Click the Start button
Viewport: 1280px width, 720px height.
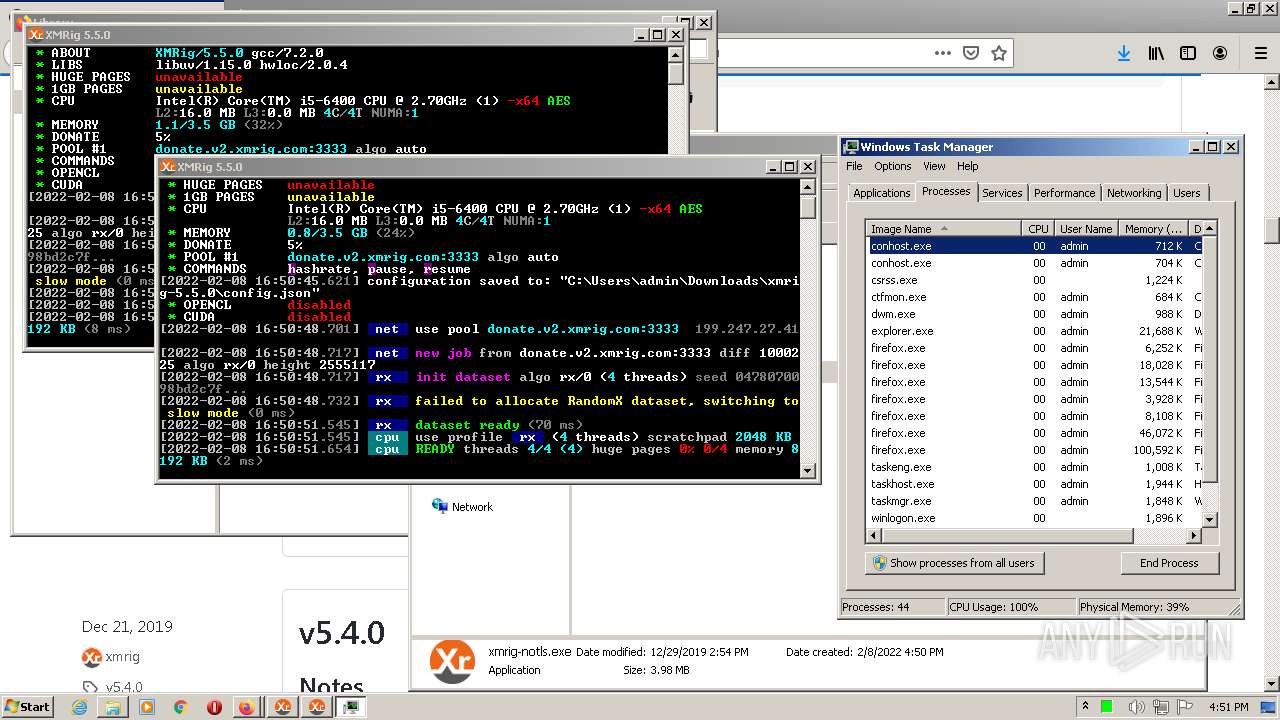tap(27, 706)
